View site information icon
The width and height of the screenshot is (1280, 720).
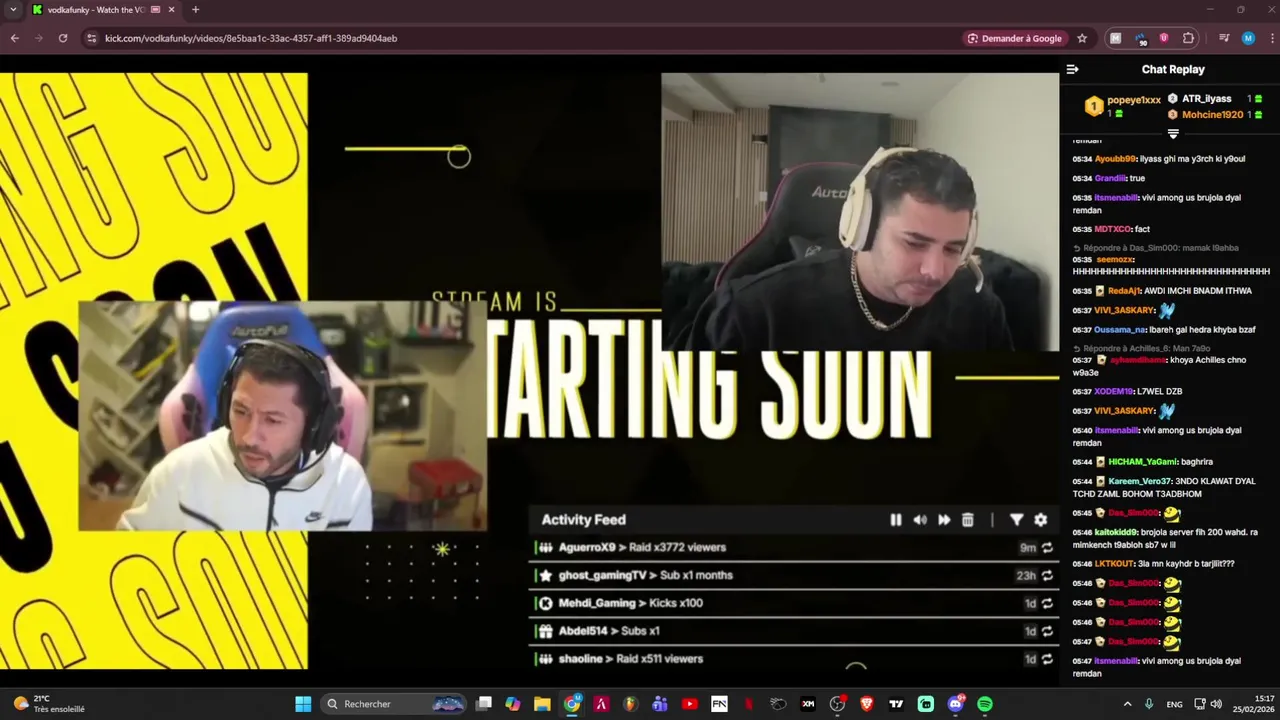pyautogui.click(x=91, y=38)
